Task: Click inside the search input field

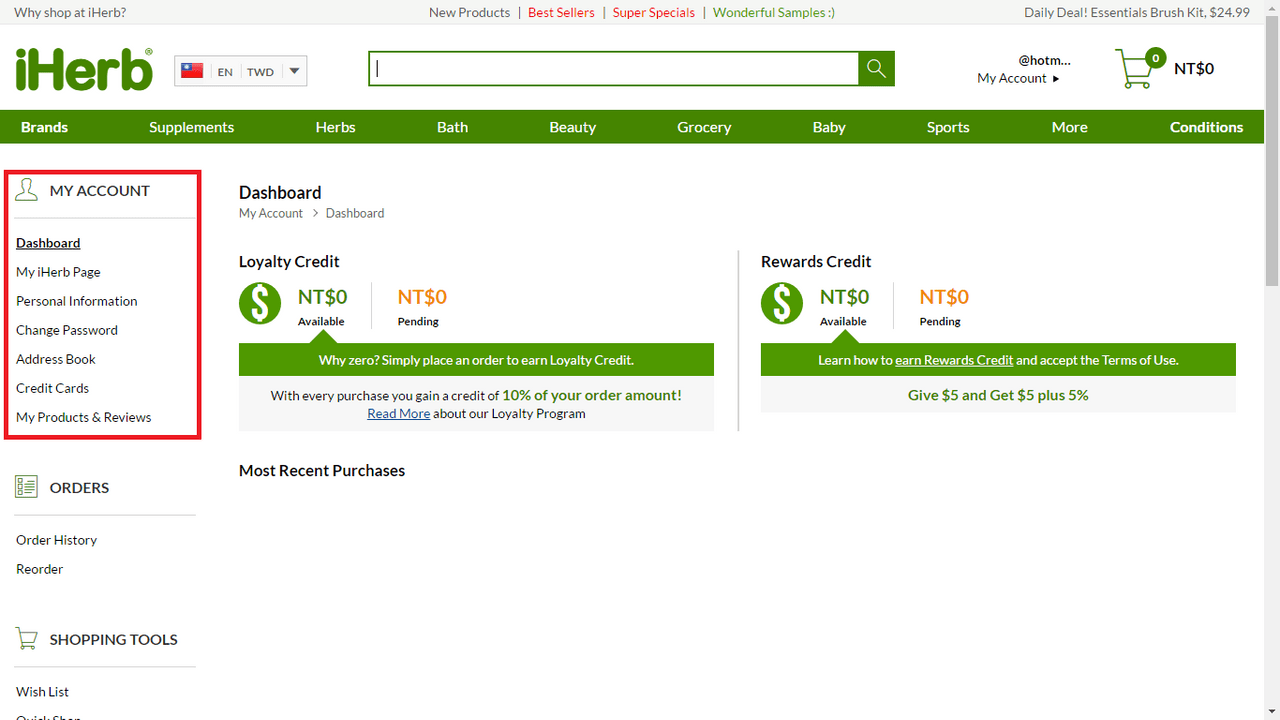Action: (614, 68)
